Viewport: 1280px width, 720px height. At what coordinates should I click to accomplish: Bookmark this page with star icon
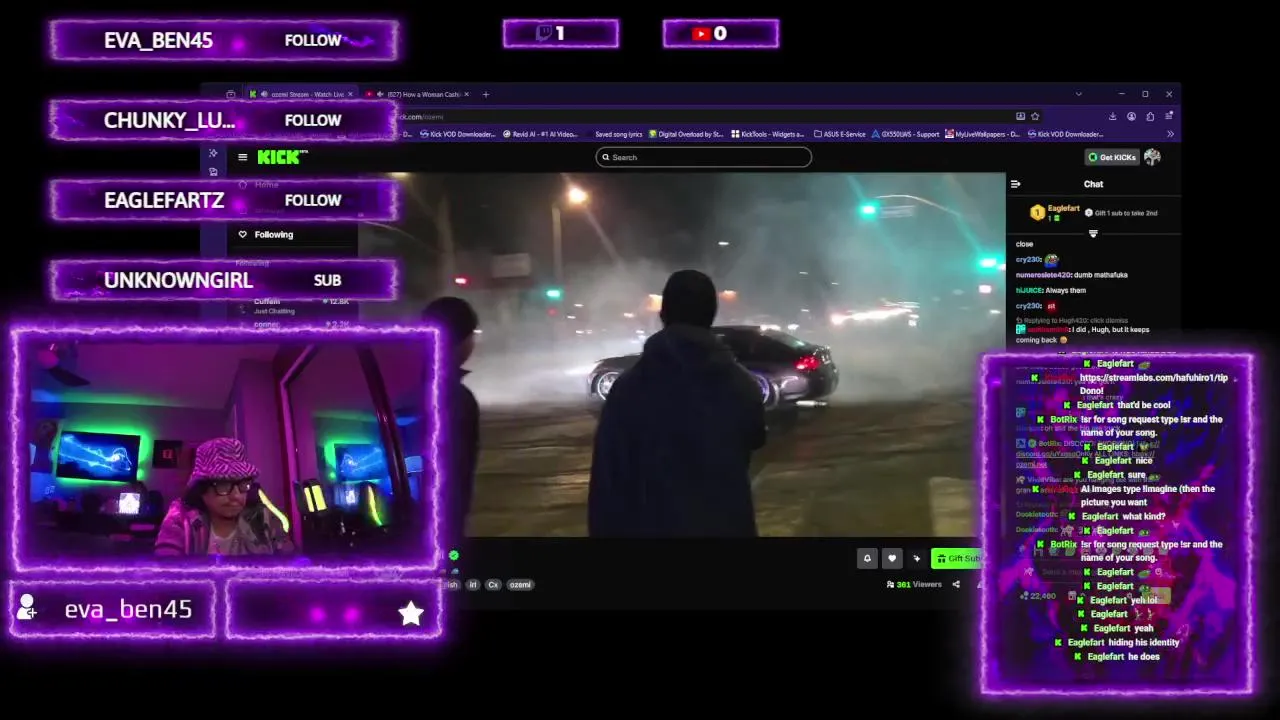[x=1035, y=116]
